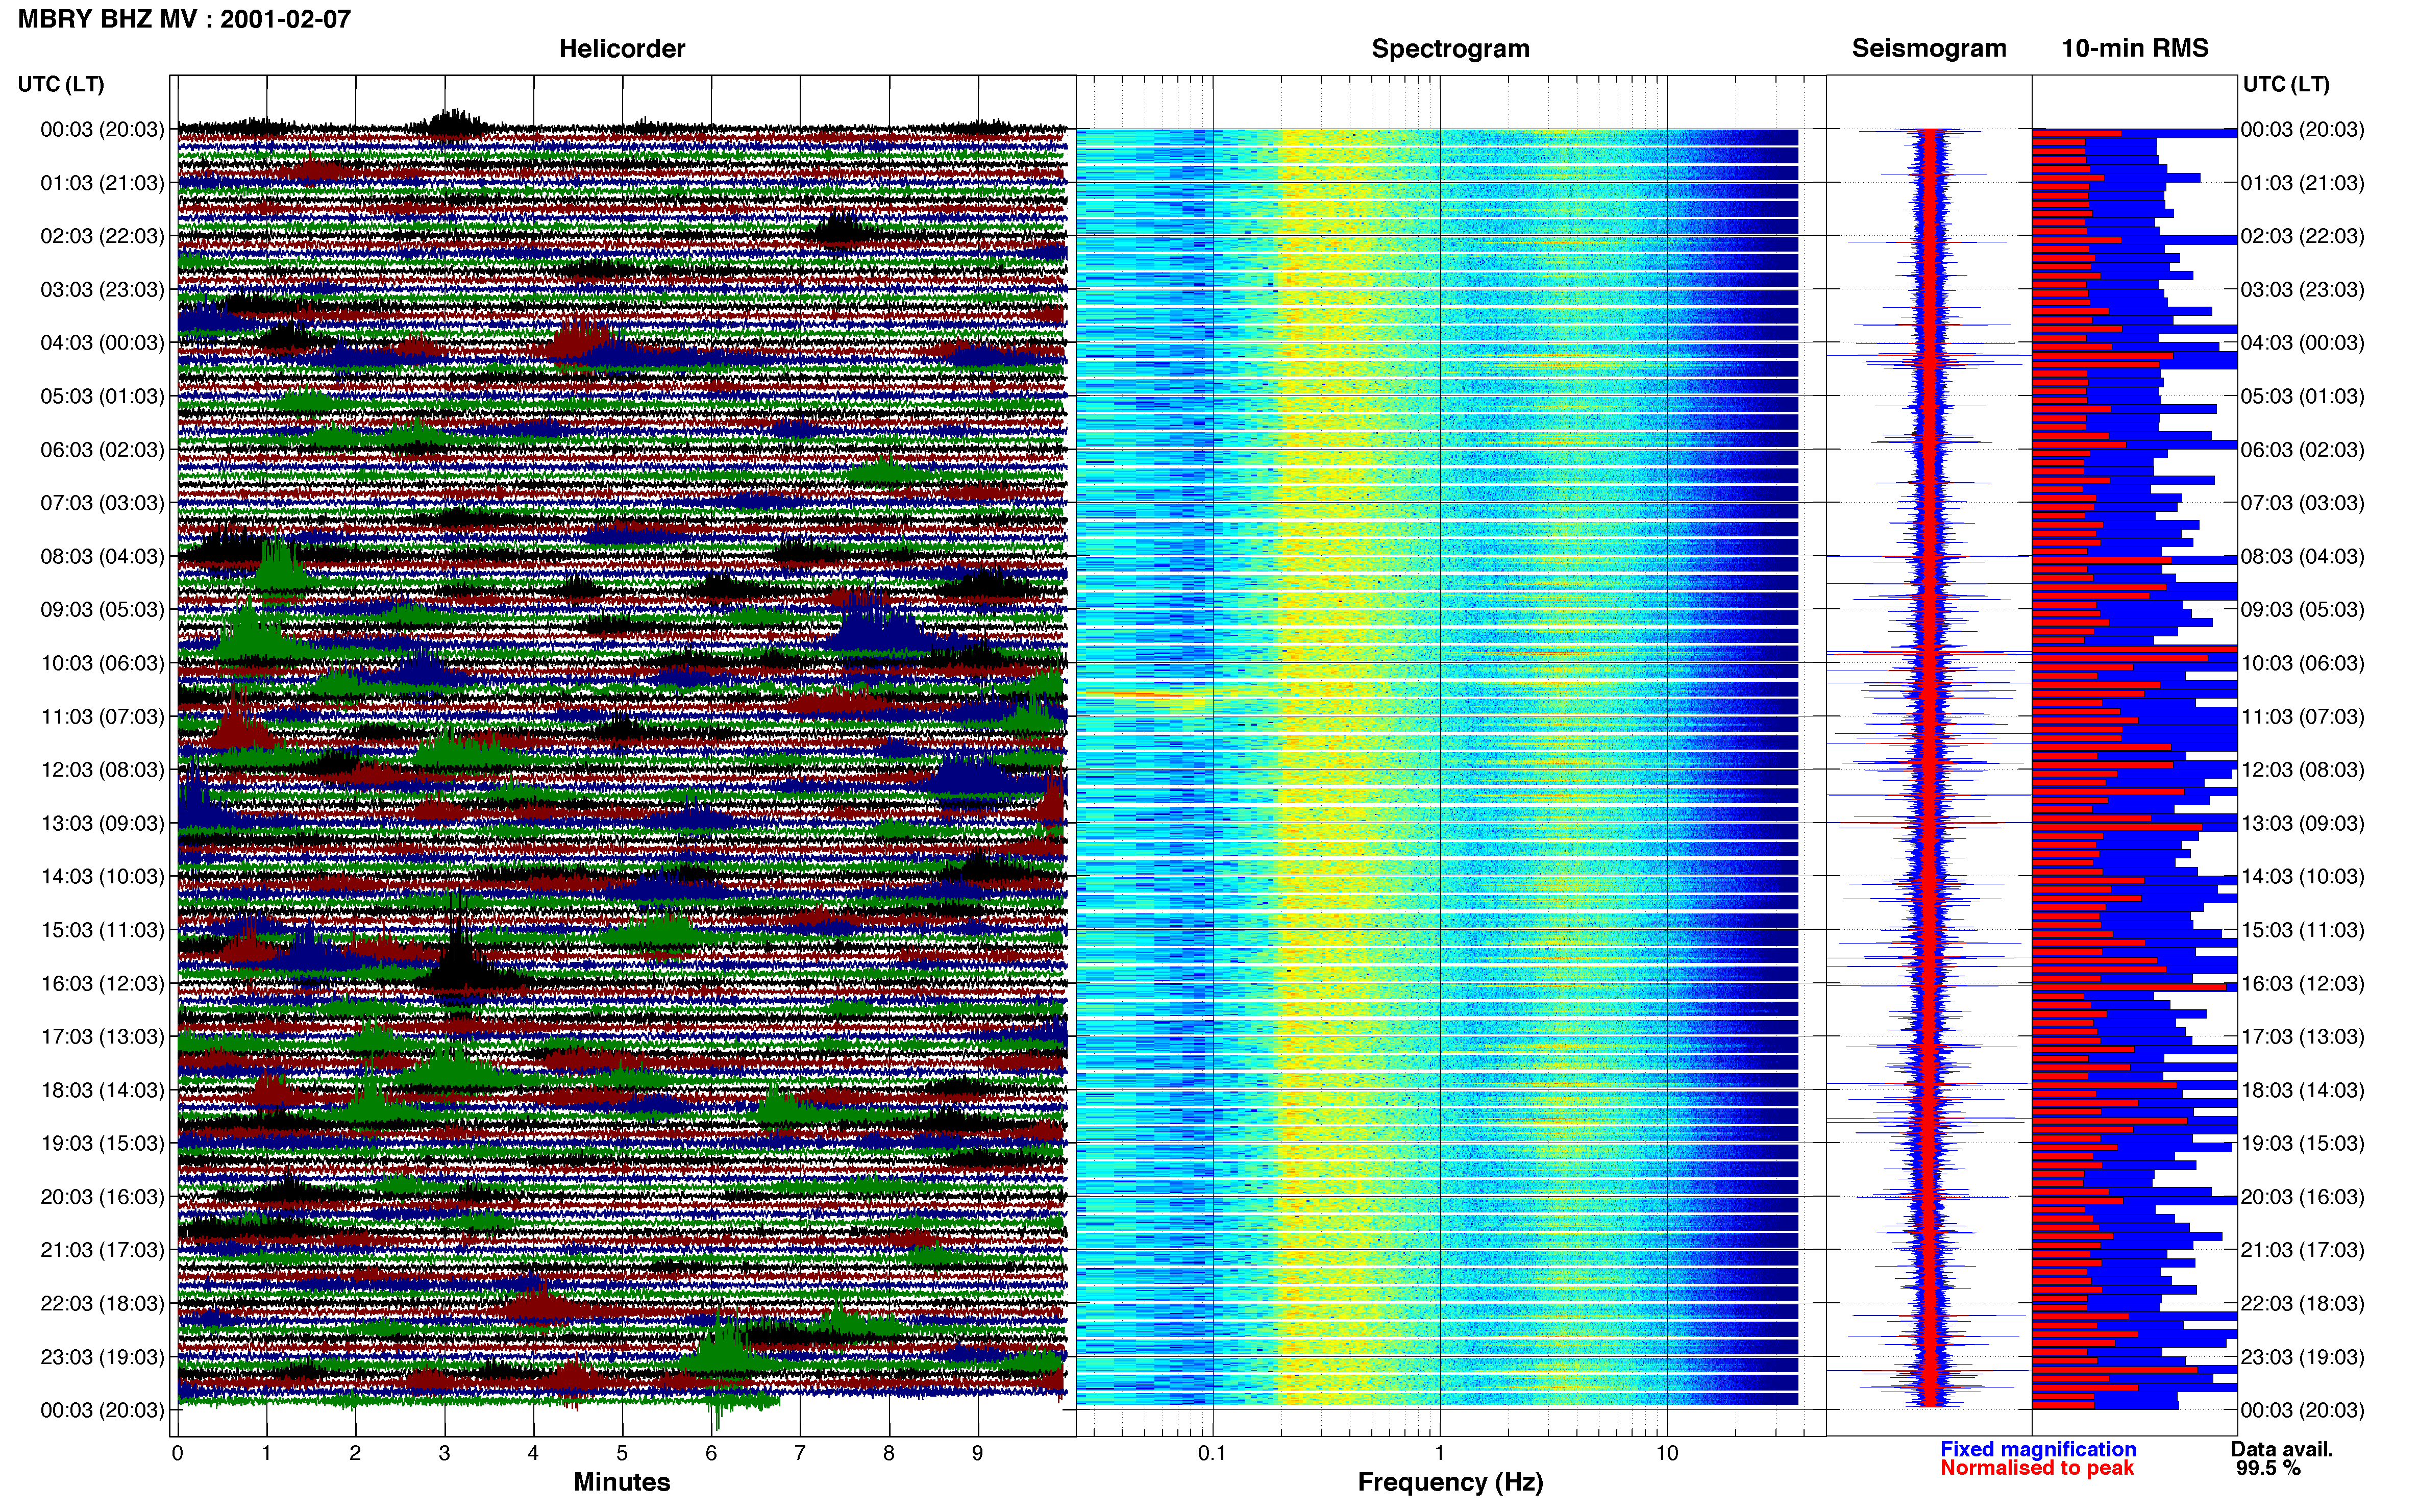Click the 10 tick on the Frequency axis
Image resolution: width=2419 pixels, height=1512 pixels.
point(1667,1453)
